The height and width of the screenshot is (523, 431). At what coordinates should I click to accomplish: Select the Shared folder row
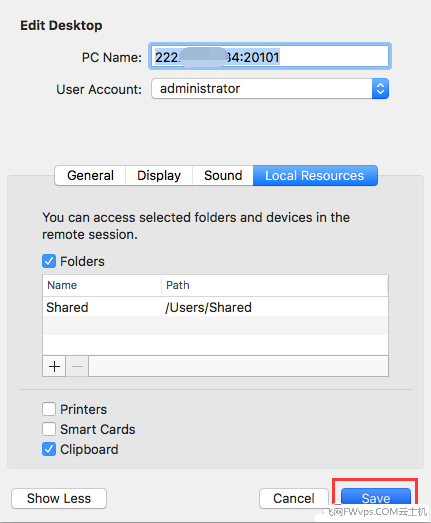click(x=216, y=307)
